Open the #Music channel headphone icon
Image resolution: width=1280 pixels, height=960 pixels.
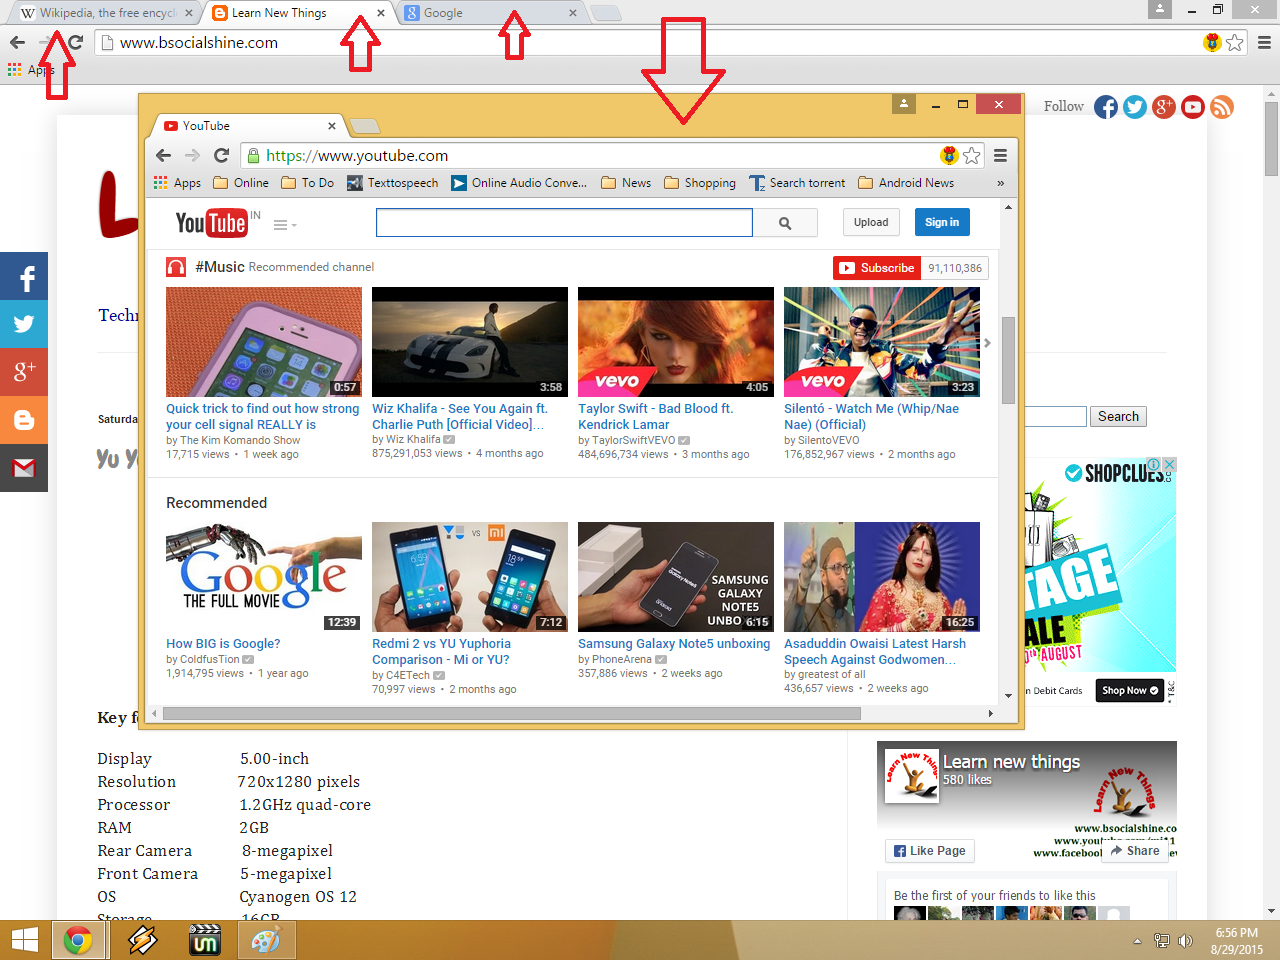[x=176, y=267]
